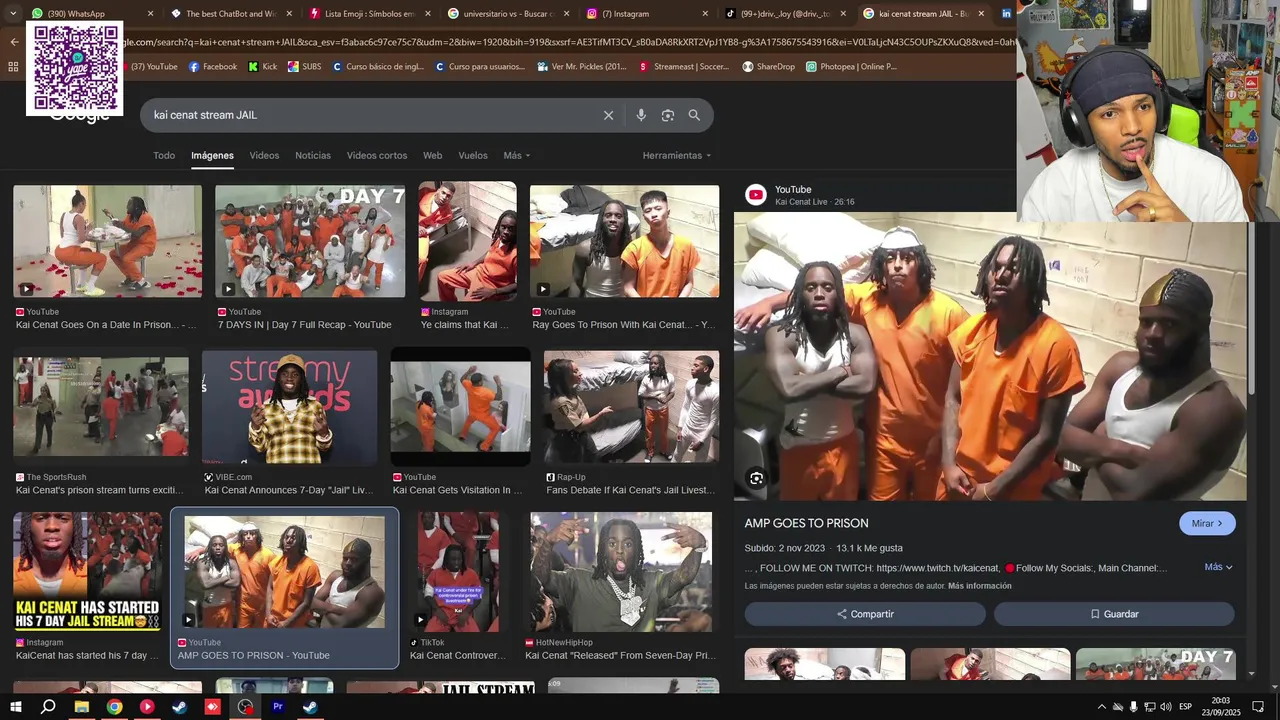Switch to the TikTok browser tab
Viewport: 1280px width, 720px height.
pos(785,14)
